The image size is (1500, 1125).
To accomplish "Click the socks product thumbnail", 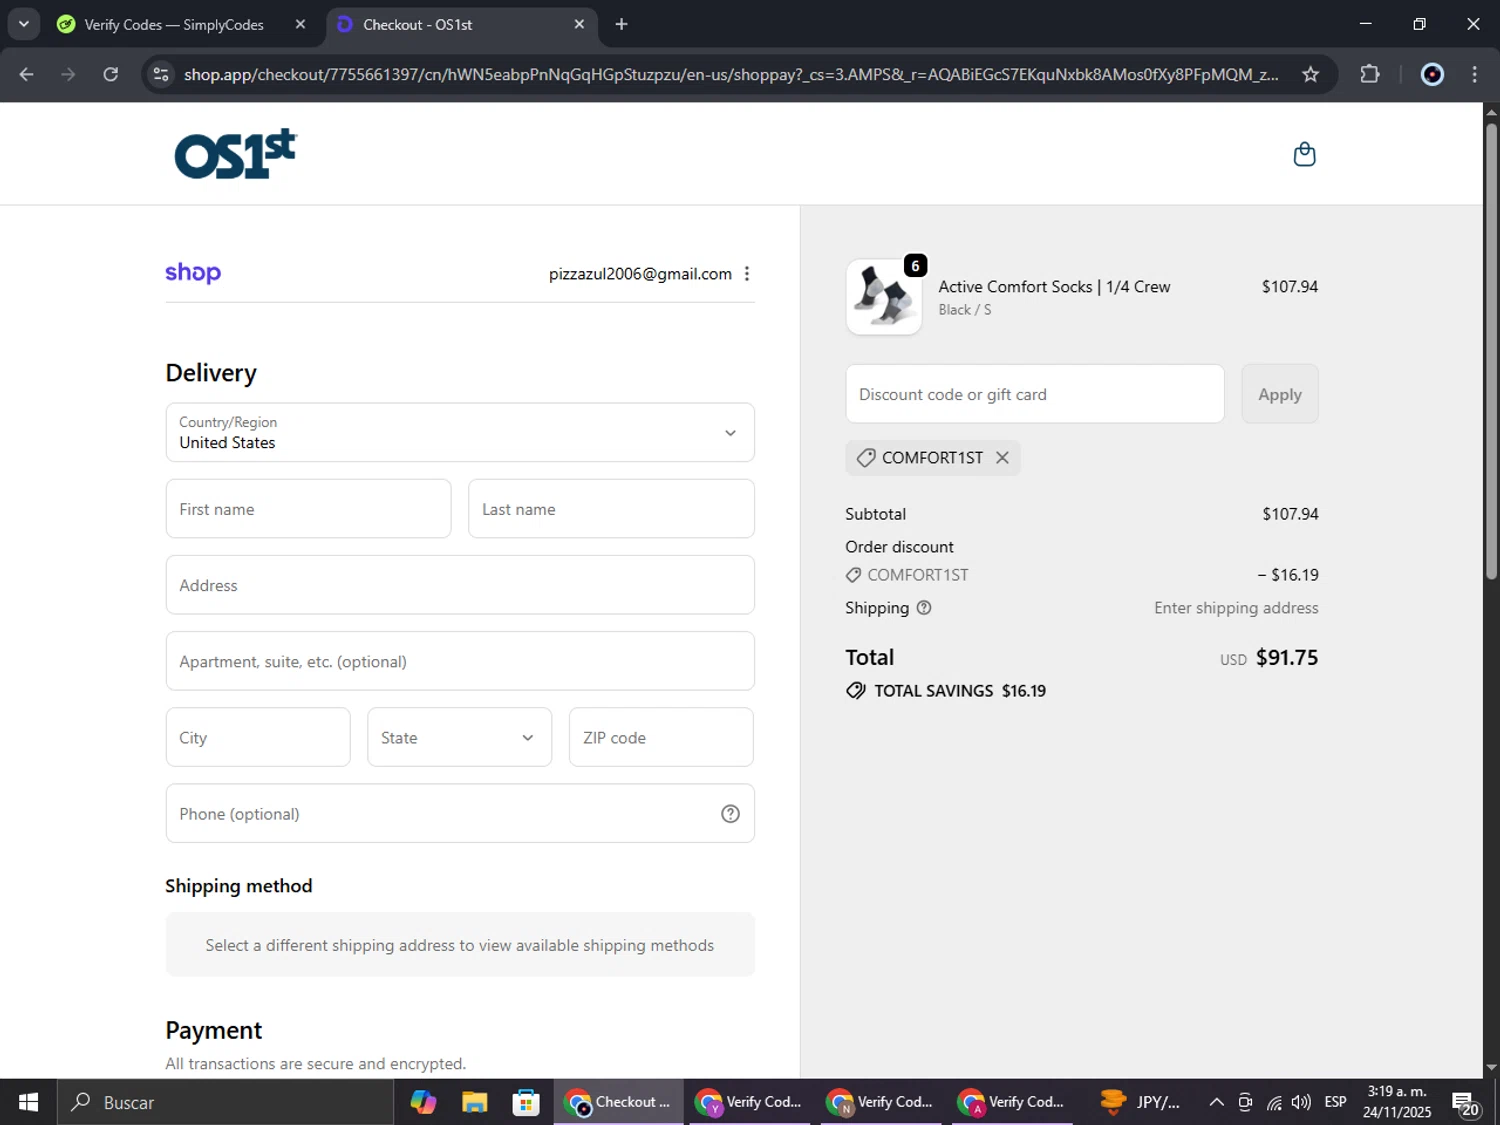I will click(x=884, y=297).
